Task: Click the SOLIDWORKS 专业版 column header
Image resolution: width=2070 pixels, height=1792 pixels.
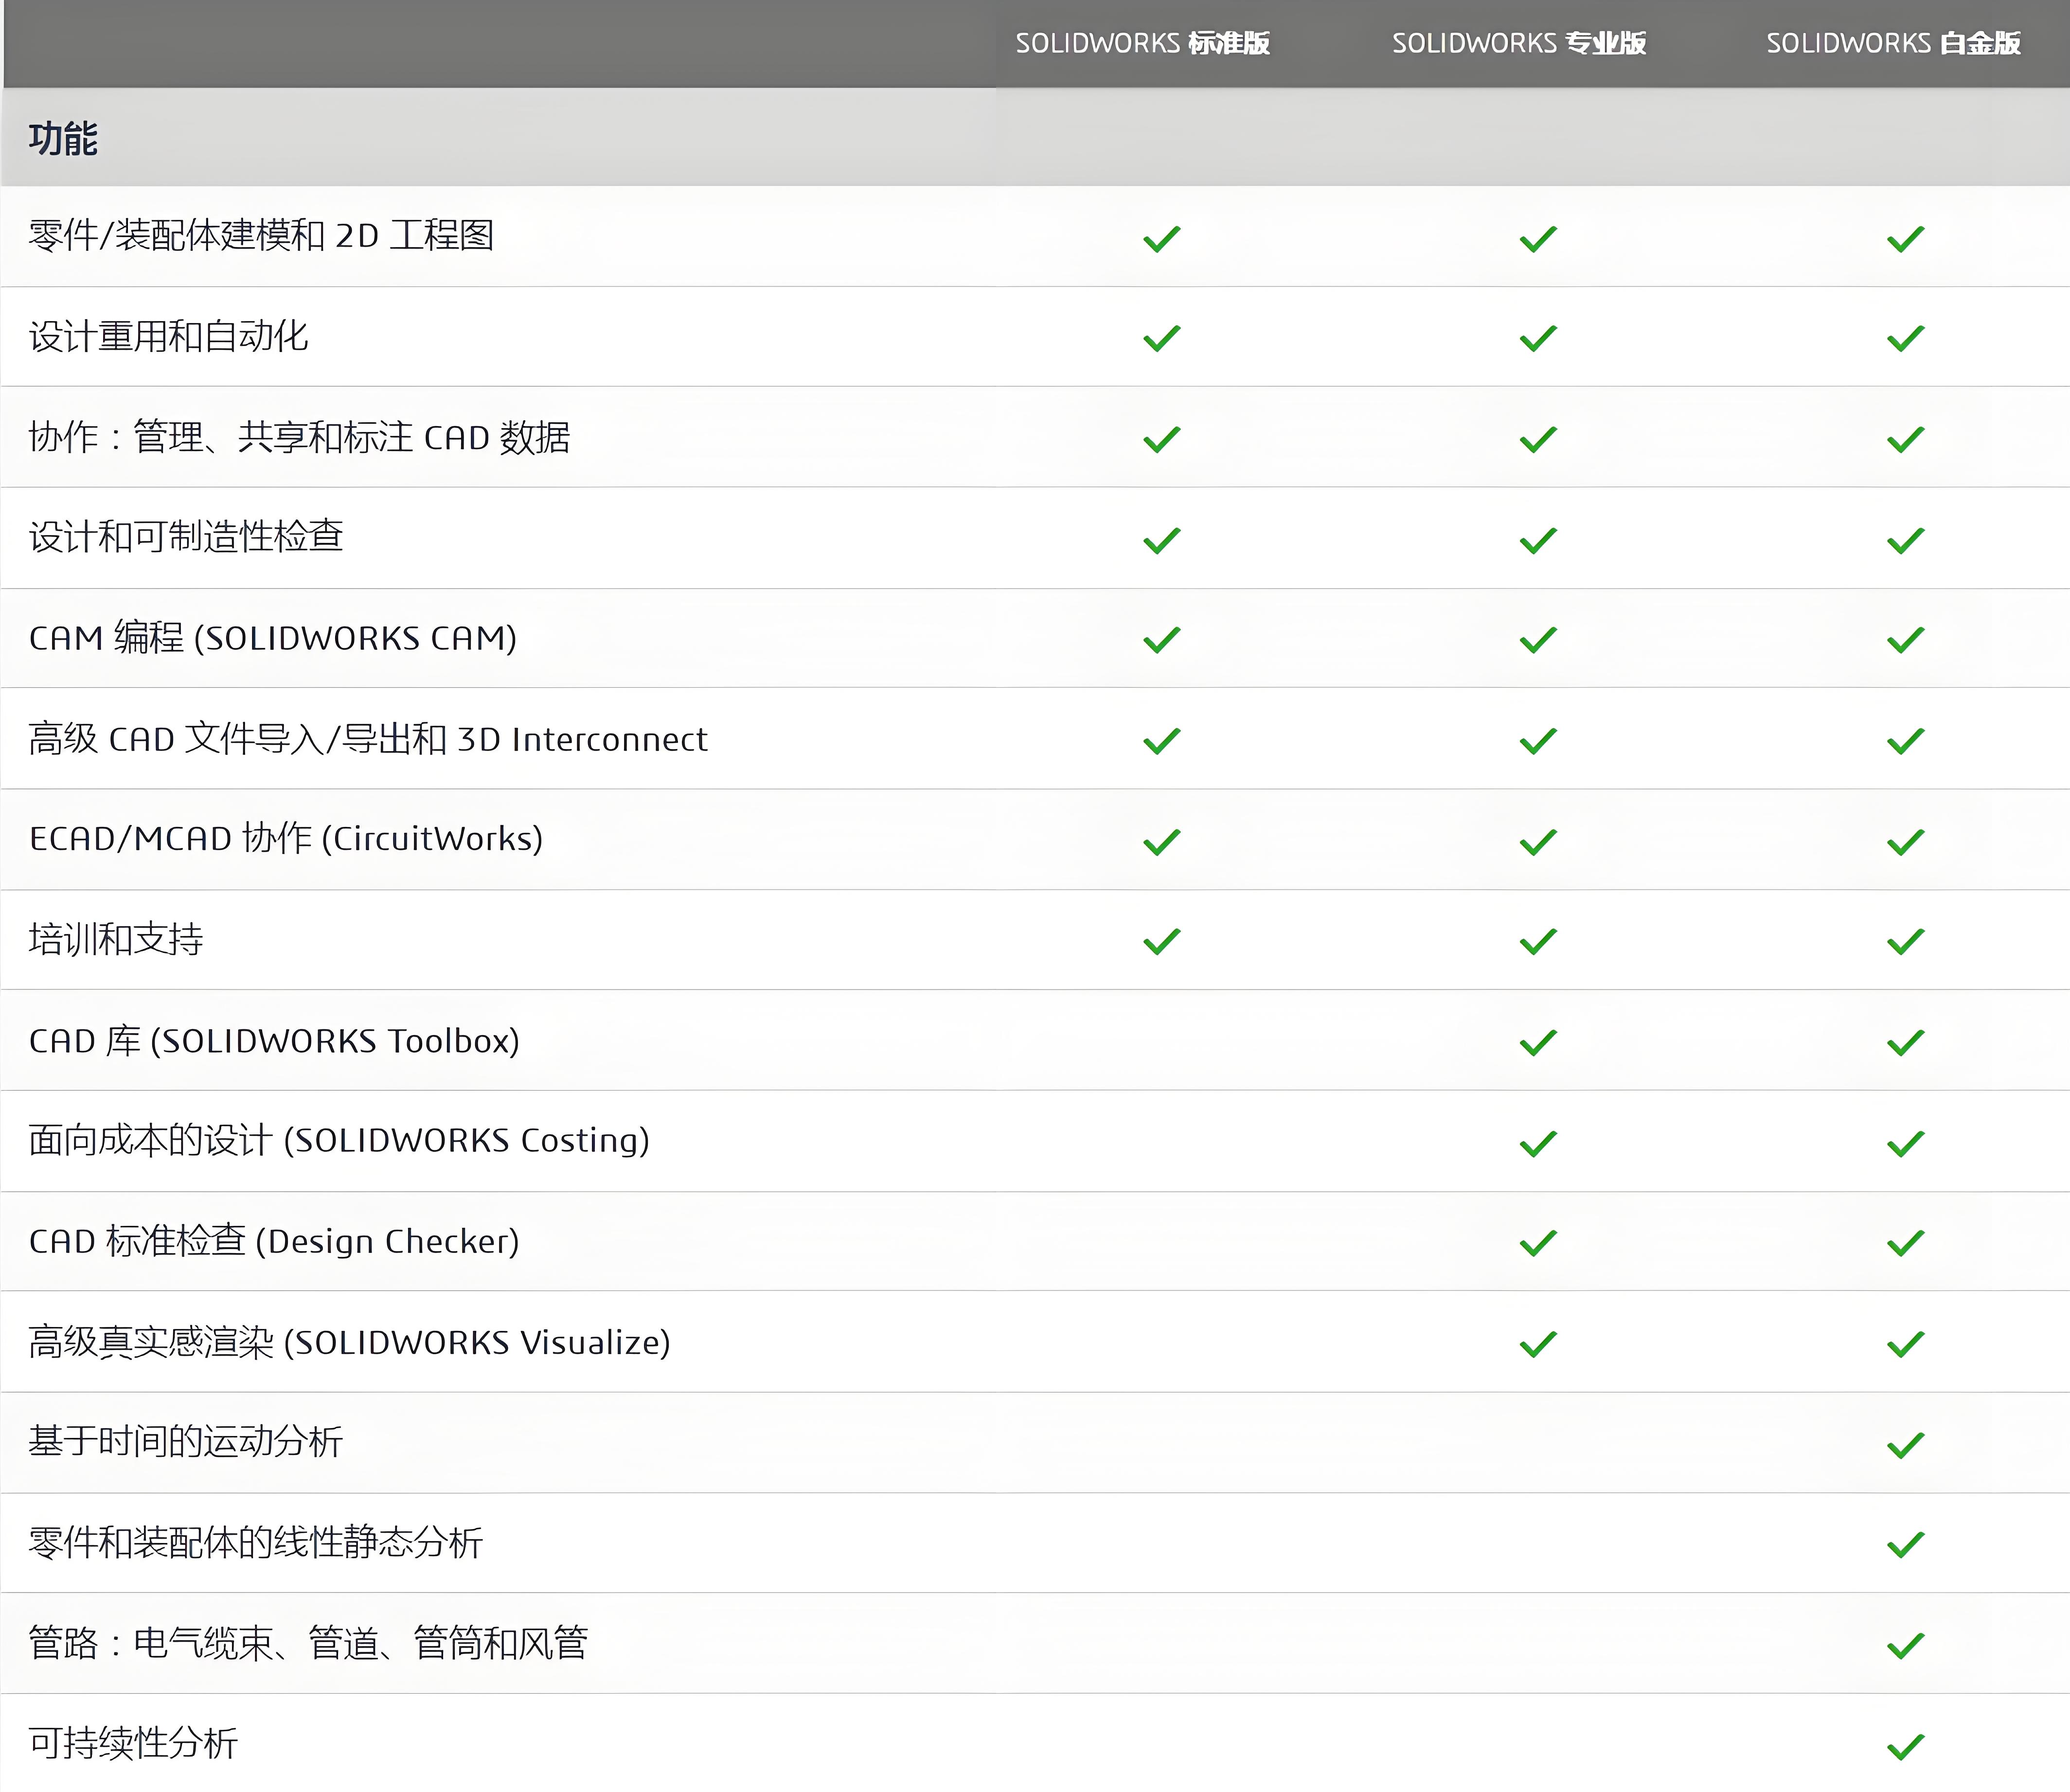Action: tap(1519, 43)
